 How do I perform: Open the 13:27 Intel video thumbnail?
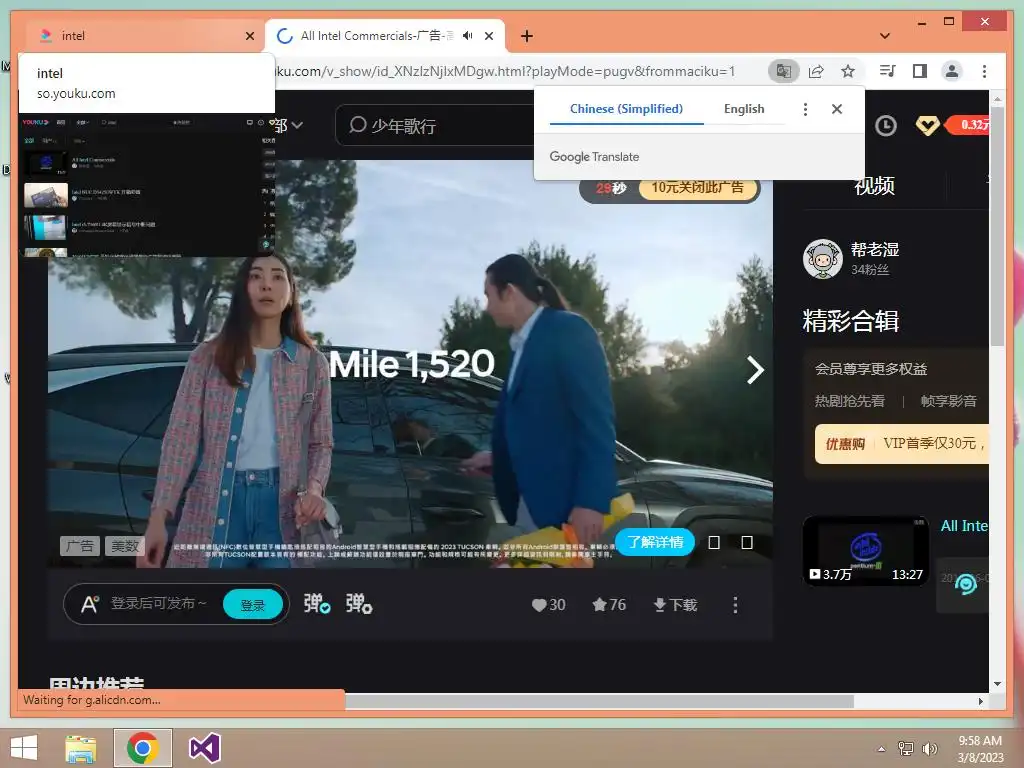[866, 551]
